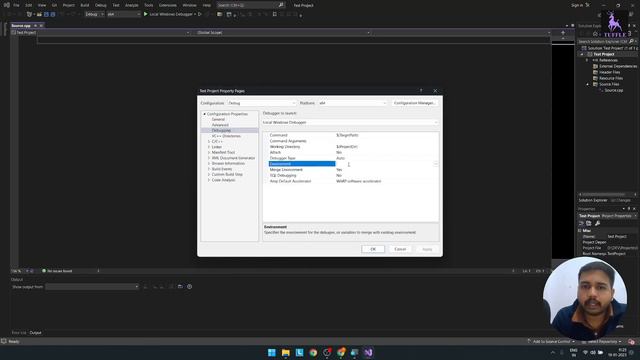Open the Windows Start menu
This screenshot has height=360, width=640.
(272, 353)
